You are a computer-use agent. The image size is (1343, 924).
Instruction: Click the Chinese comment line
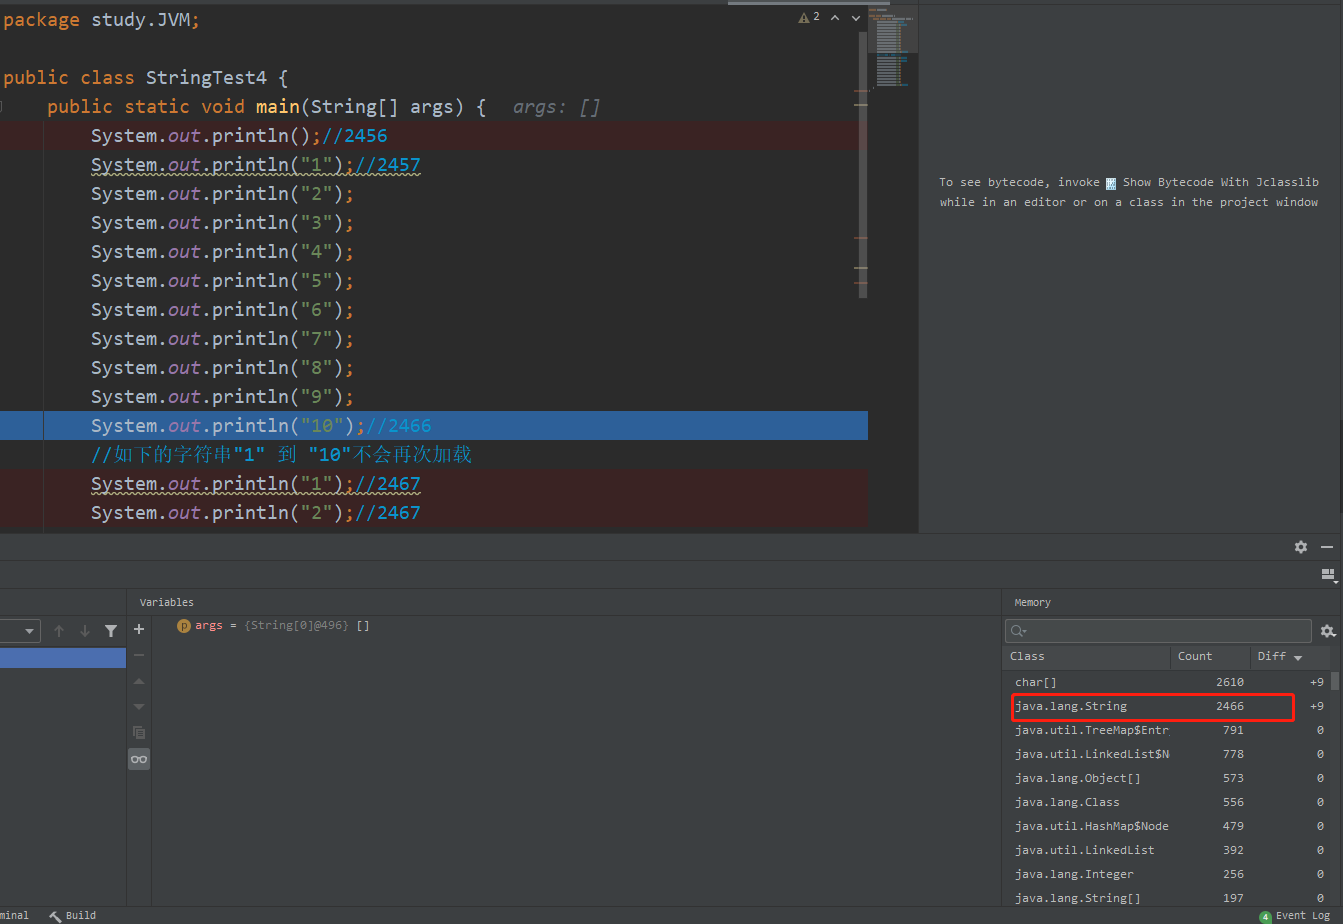[x=281, y=455]
